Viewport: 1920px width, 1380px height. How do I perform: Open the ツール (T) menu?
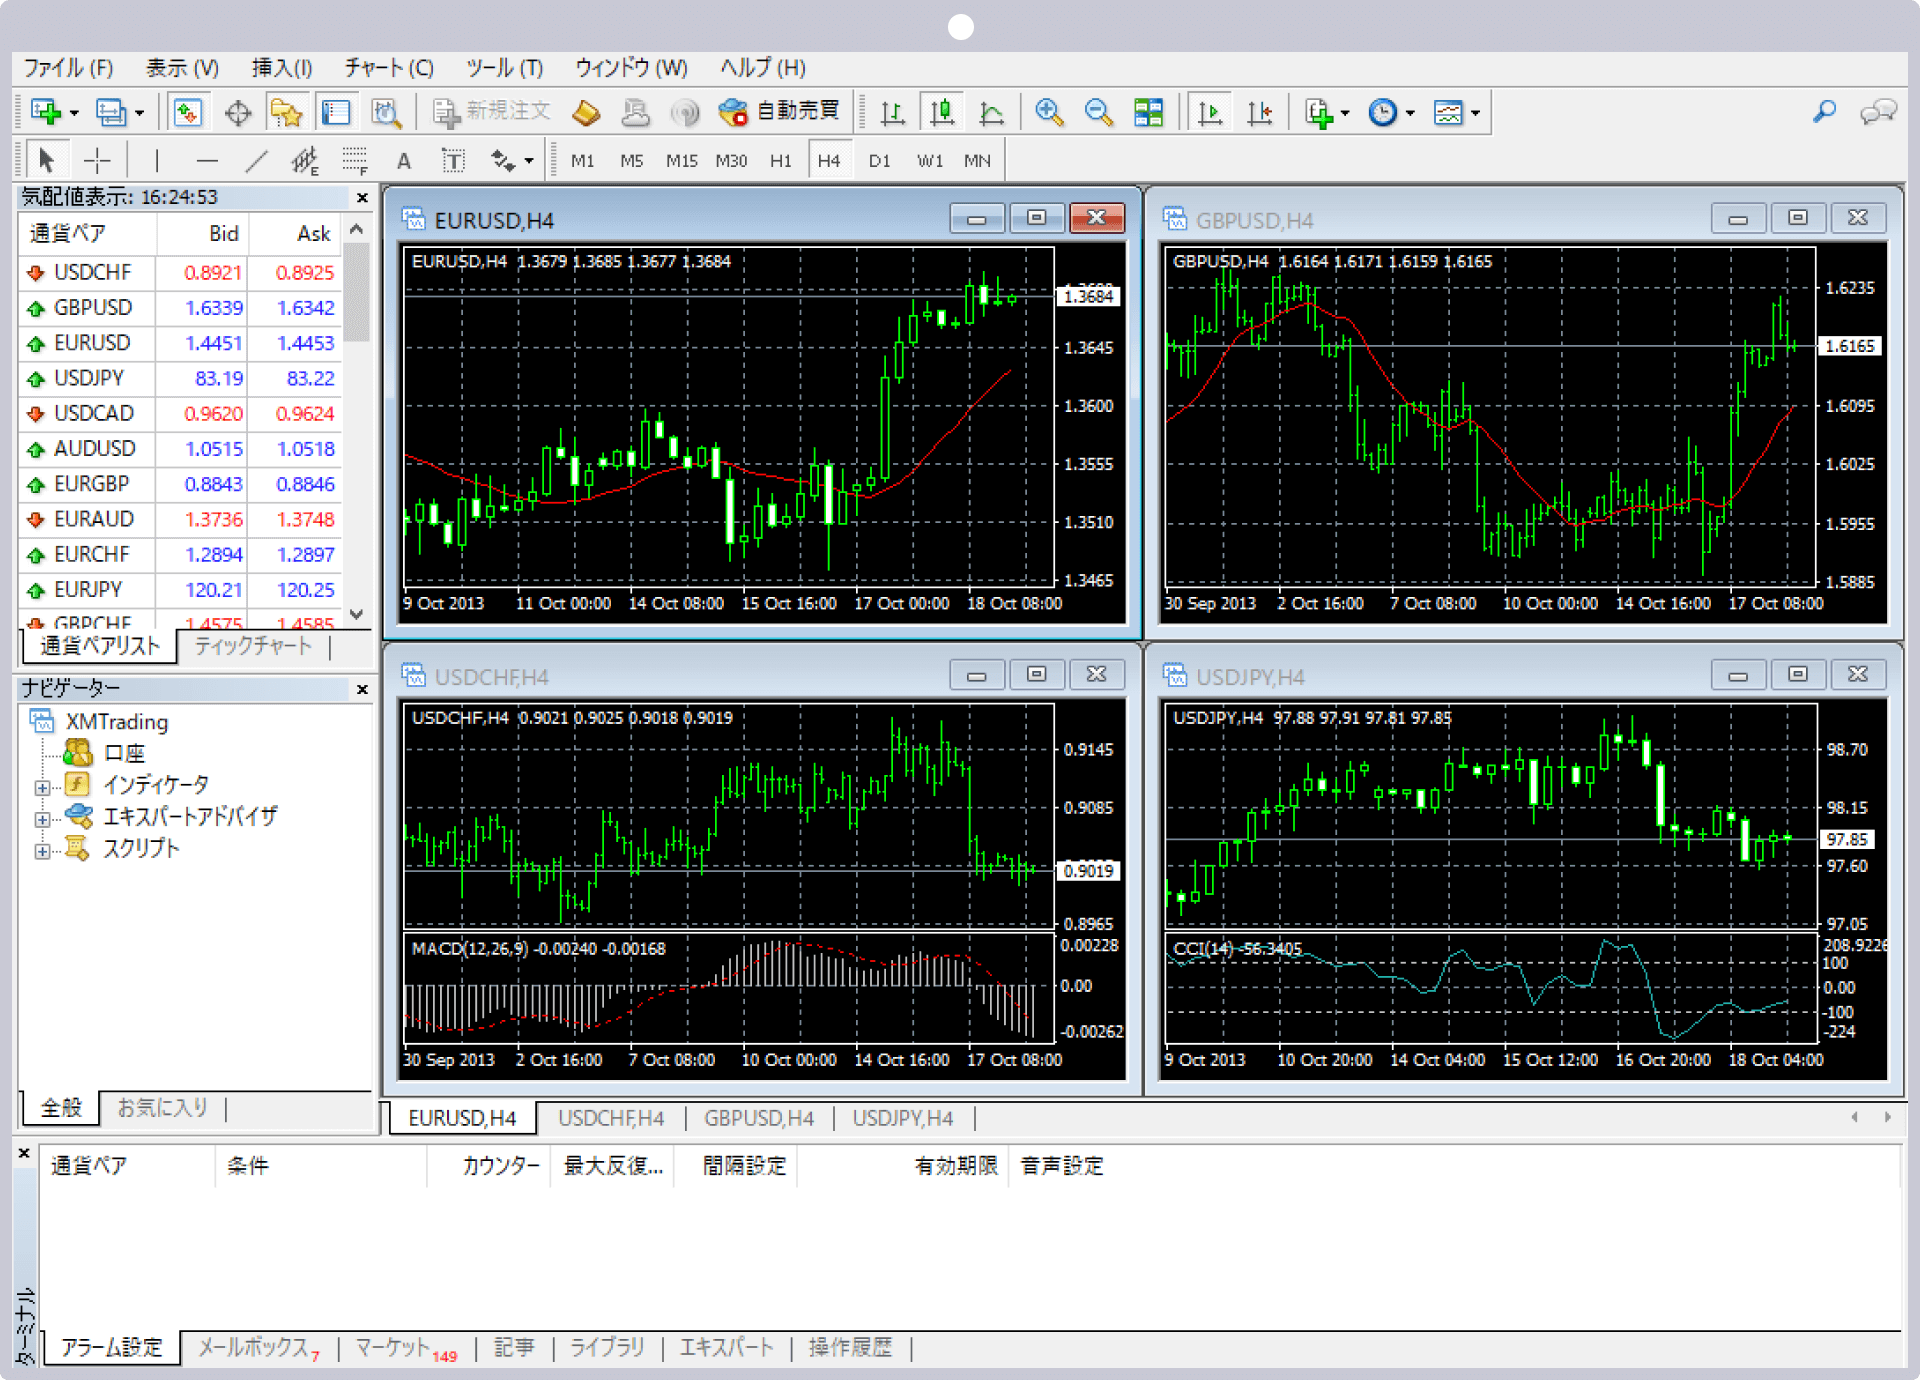[x=504, y=67]
